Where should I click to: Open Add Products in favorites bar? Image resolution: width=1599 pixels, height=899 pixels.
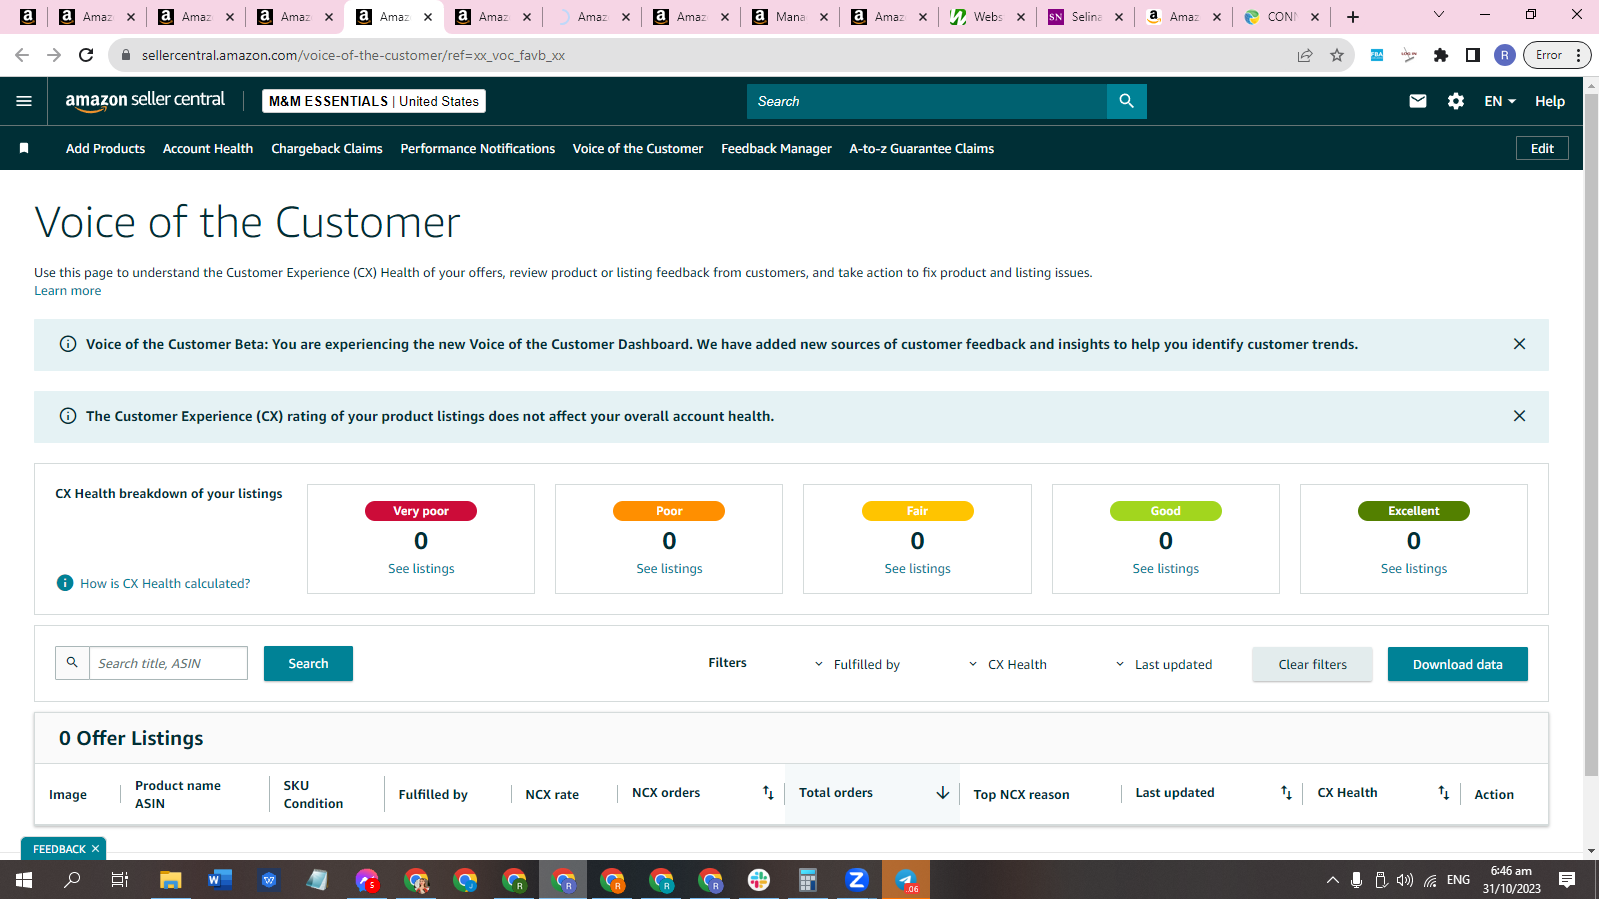[105, 148]
